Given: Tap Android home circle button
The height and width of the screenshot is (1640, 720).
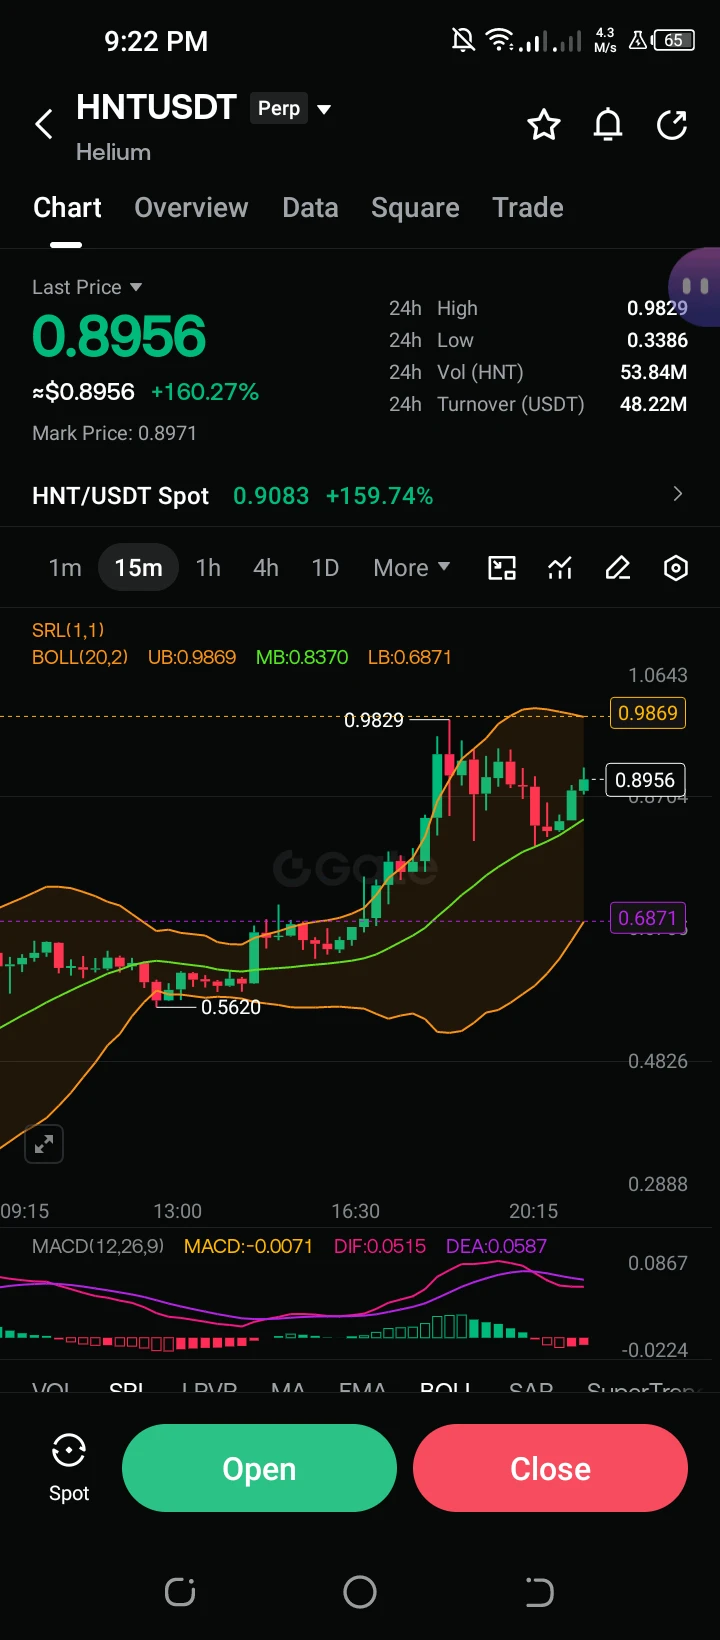Looking at the screenshot, I should click(x=360, y=1592).
